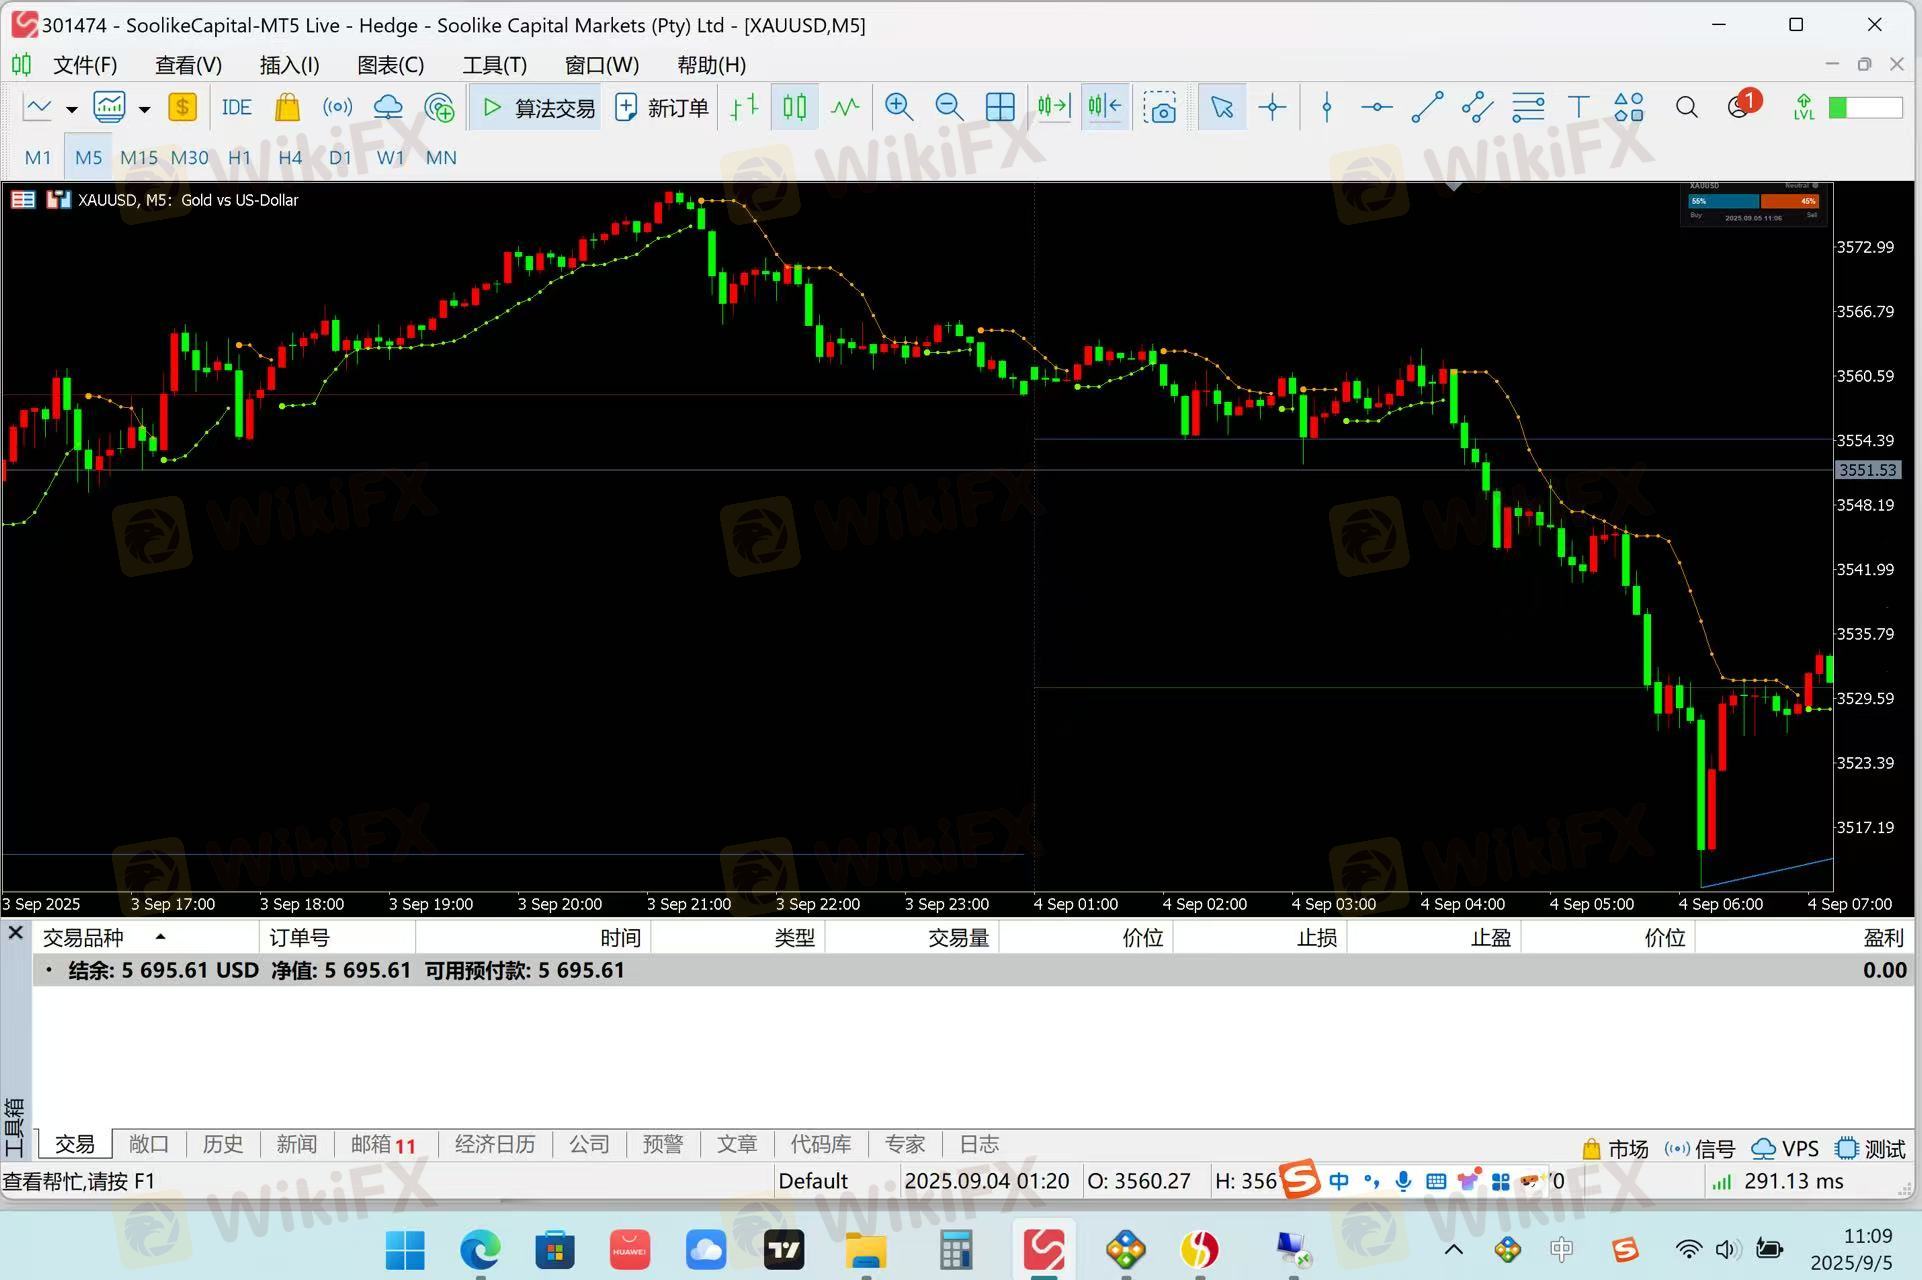
Task: Click the green level progress bar
Action: (1864, 107)
